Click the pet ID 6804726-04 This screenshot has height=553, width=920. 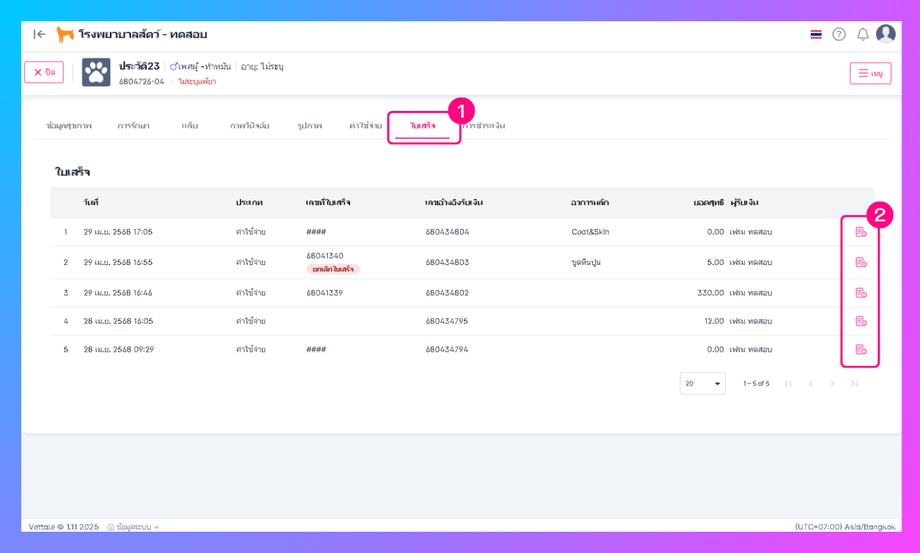pyautogui.click(x=141, y=82)
